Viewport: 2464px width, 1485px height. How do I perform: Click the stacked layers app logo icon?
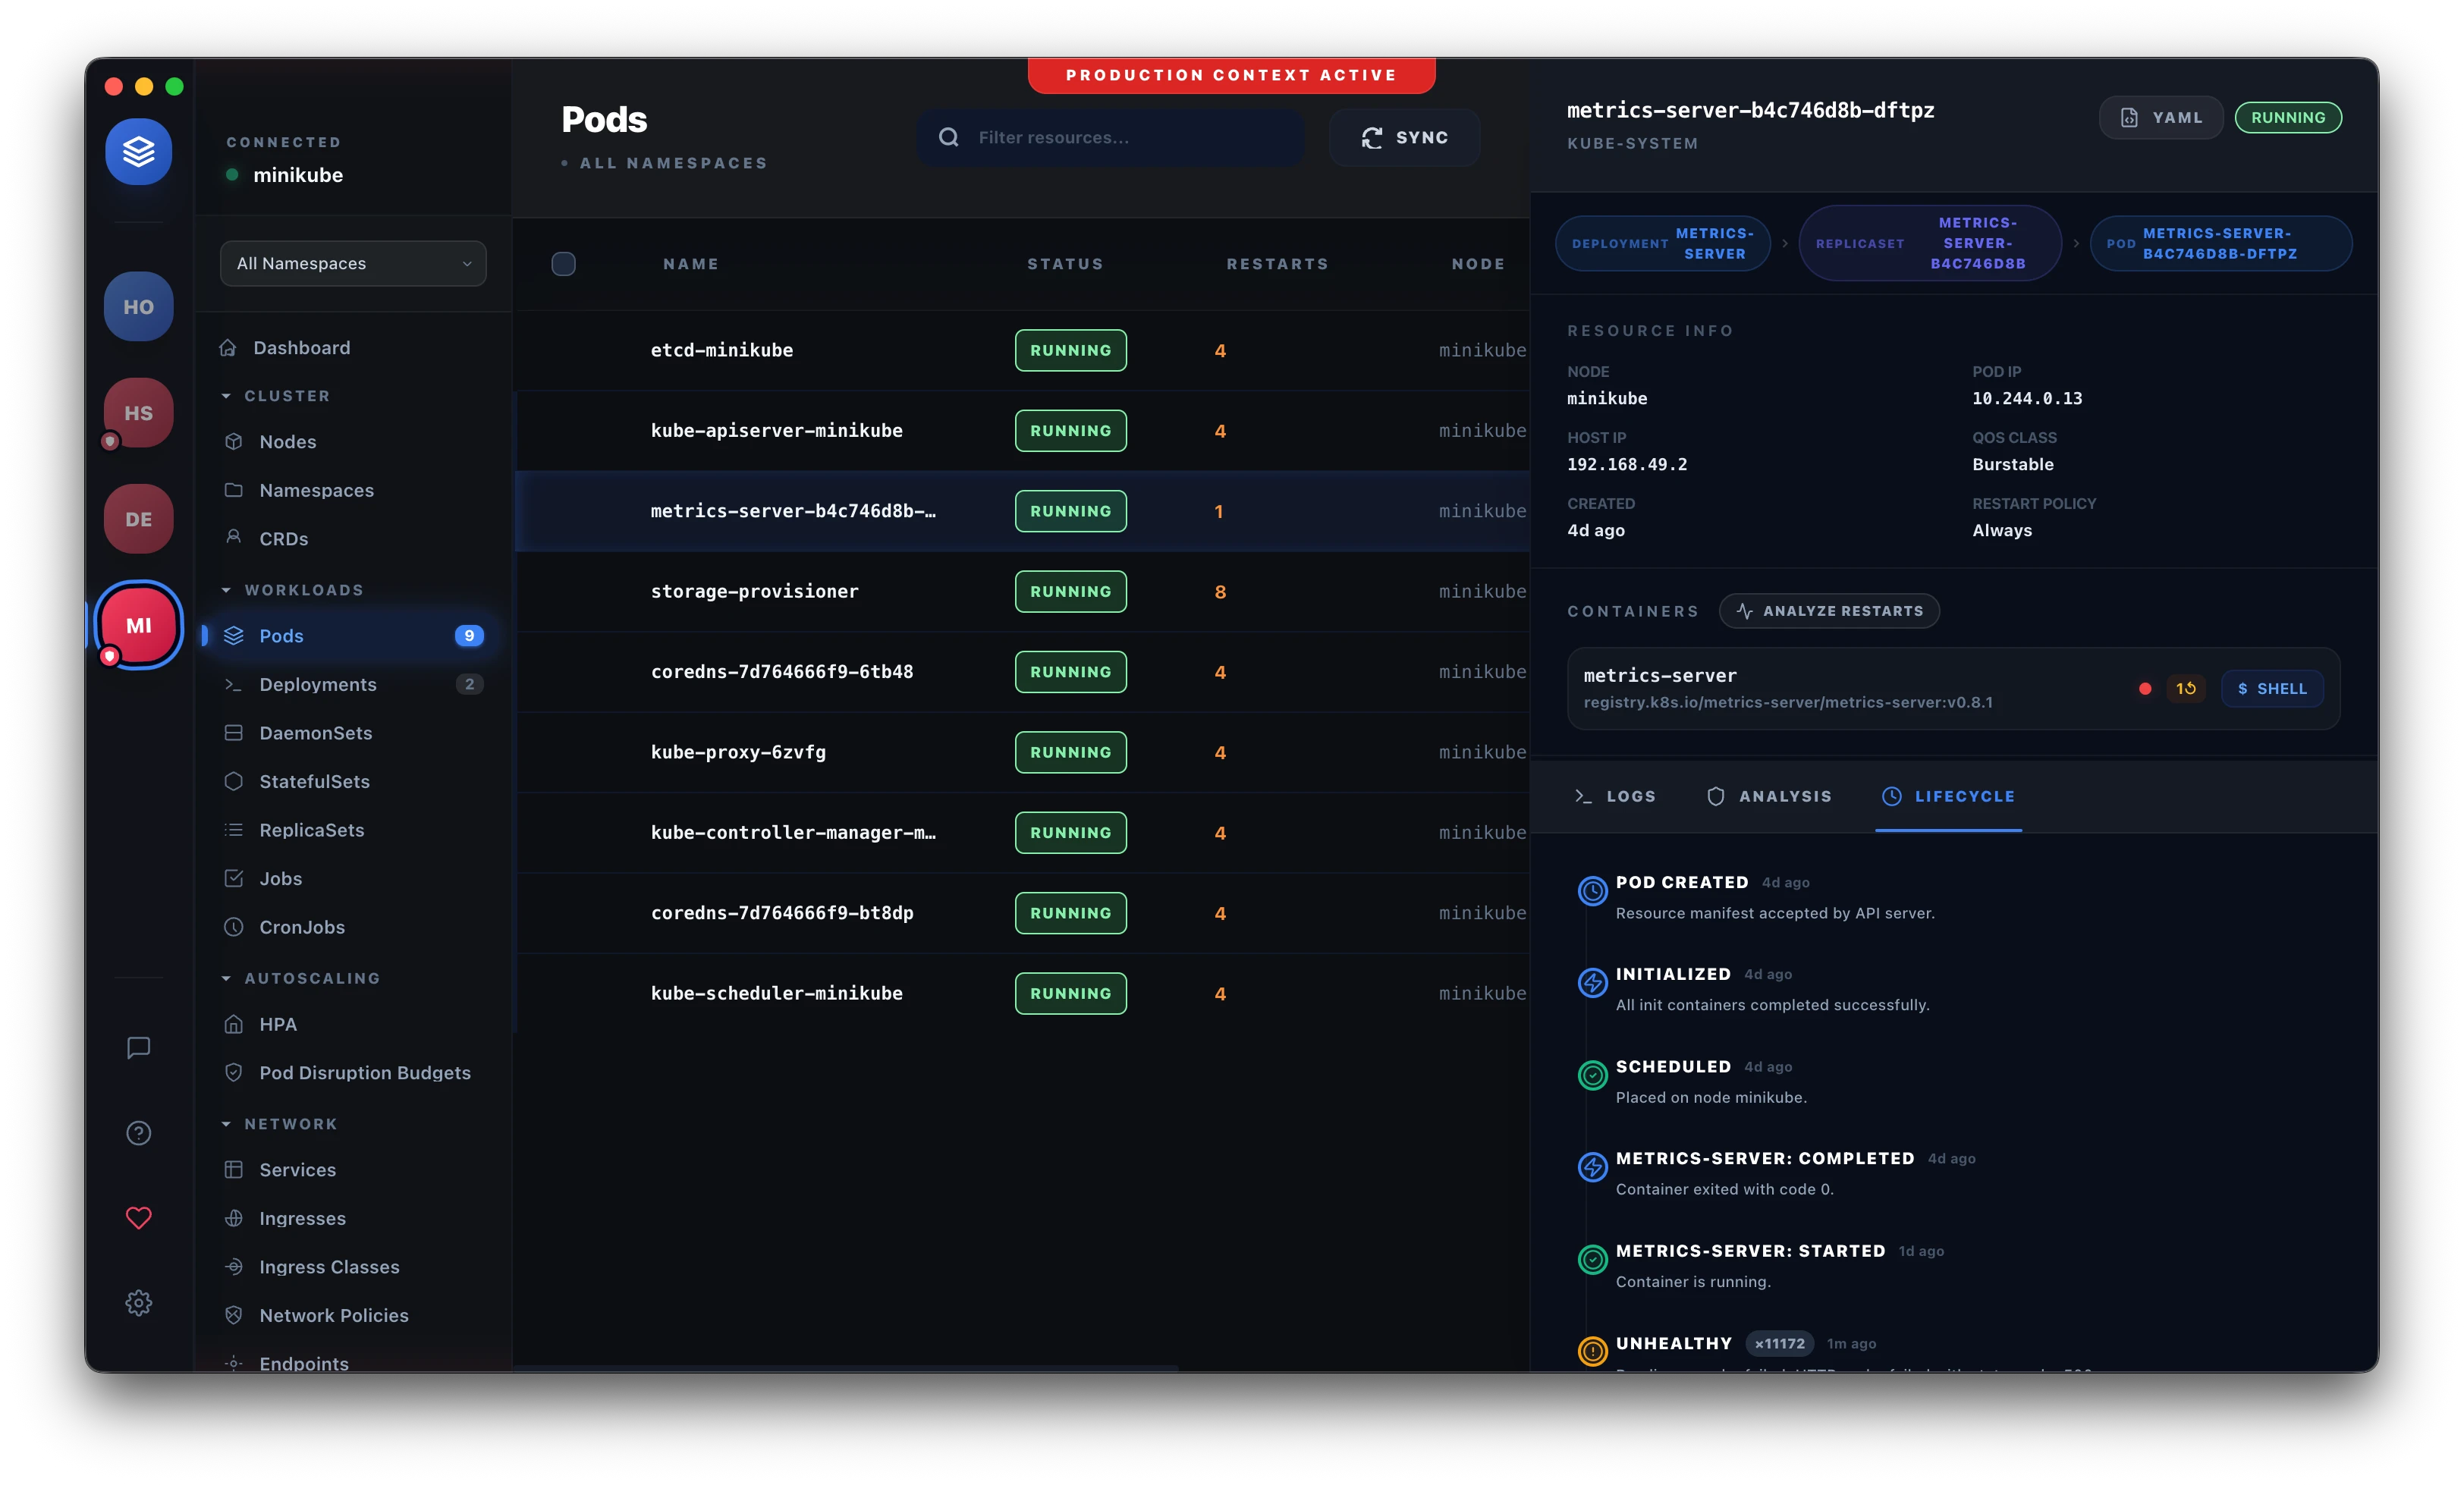click(138, 152)
